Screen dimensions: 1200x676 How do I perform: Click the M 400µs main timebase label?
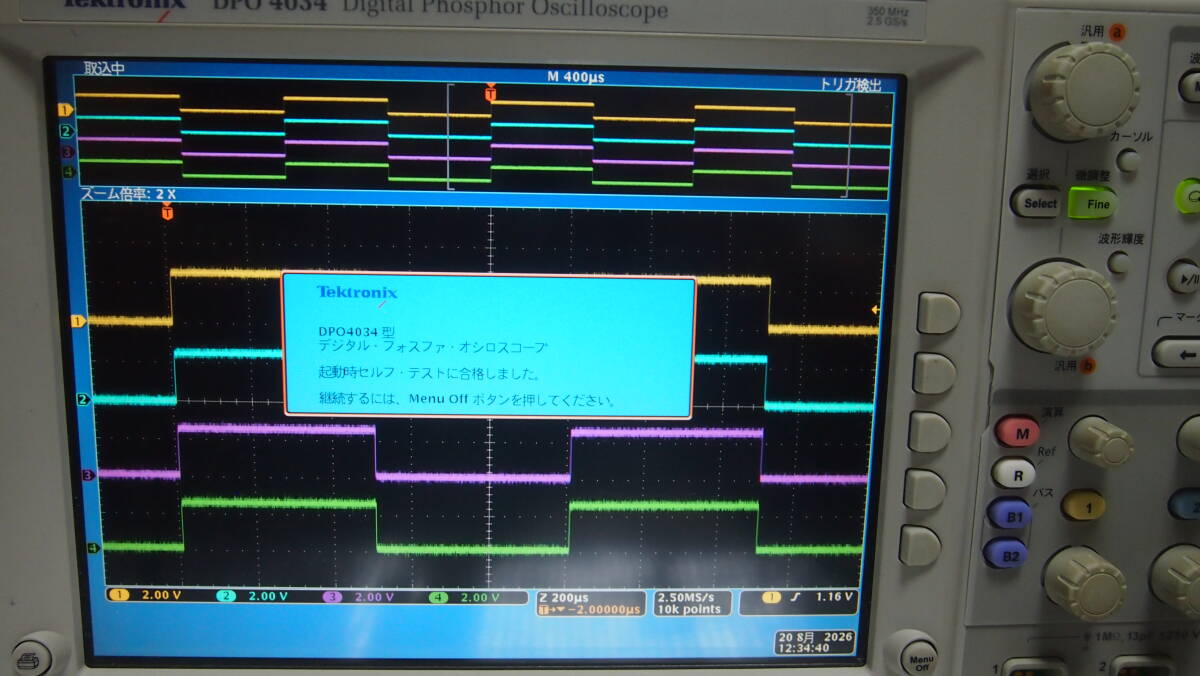[x=576, y=76]
